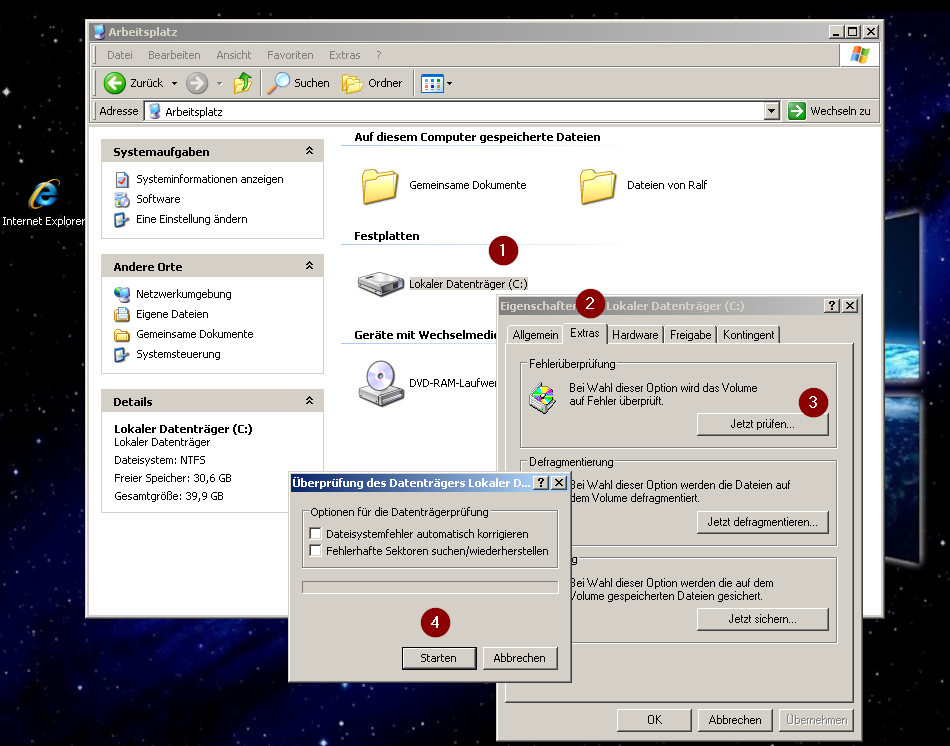Open Systemsteuerung link
This screenshot has width=950, height=746.
click(178, 354)
